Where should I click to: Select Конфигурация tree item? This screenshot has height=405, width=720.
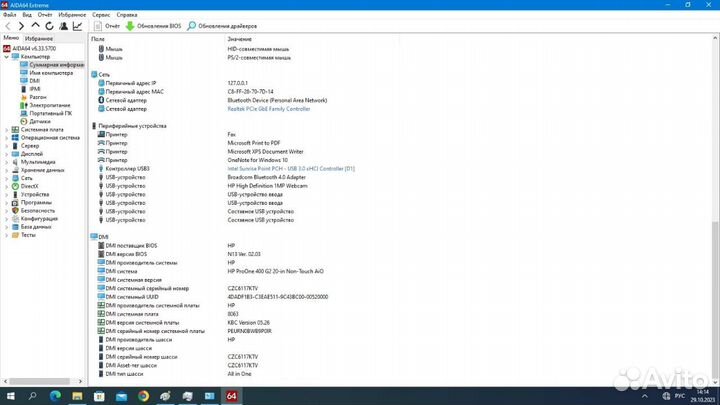34,219
